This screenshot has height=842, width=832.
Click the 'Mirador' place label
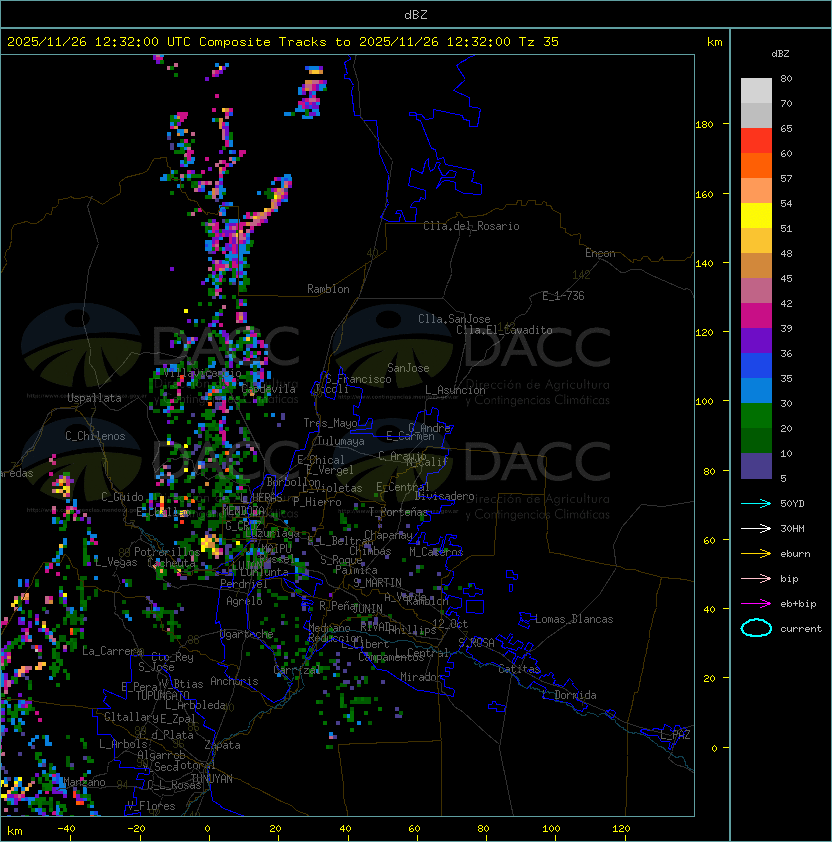421,677
